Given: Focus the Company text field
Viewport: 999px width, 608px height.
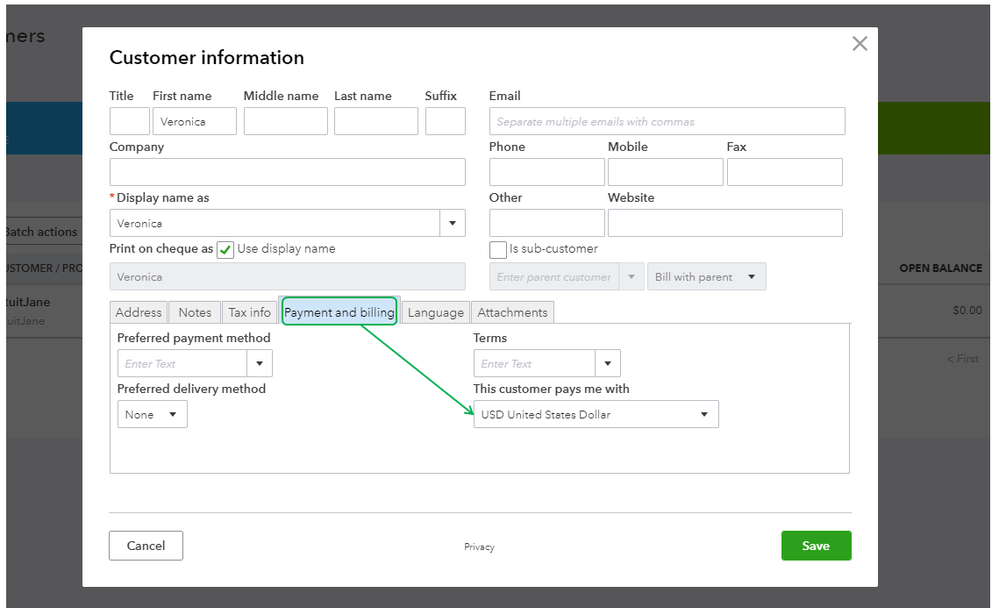Looking at the screenshot, I should point(287,172).
